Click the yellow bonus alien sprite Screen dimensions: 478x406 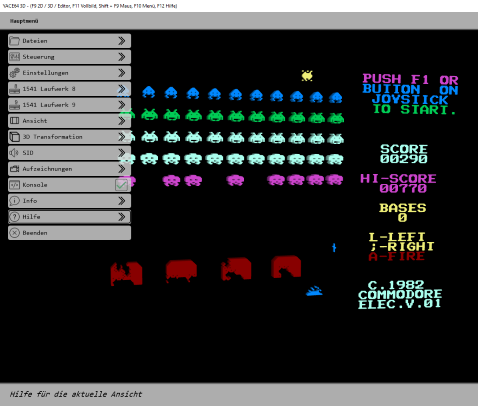(307, 76)
